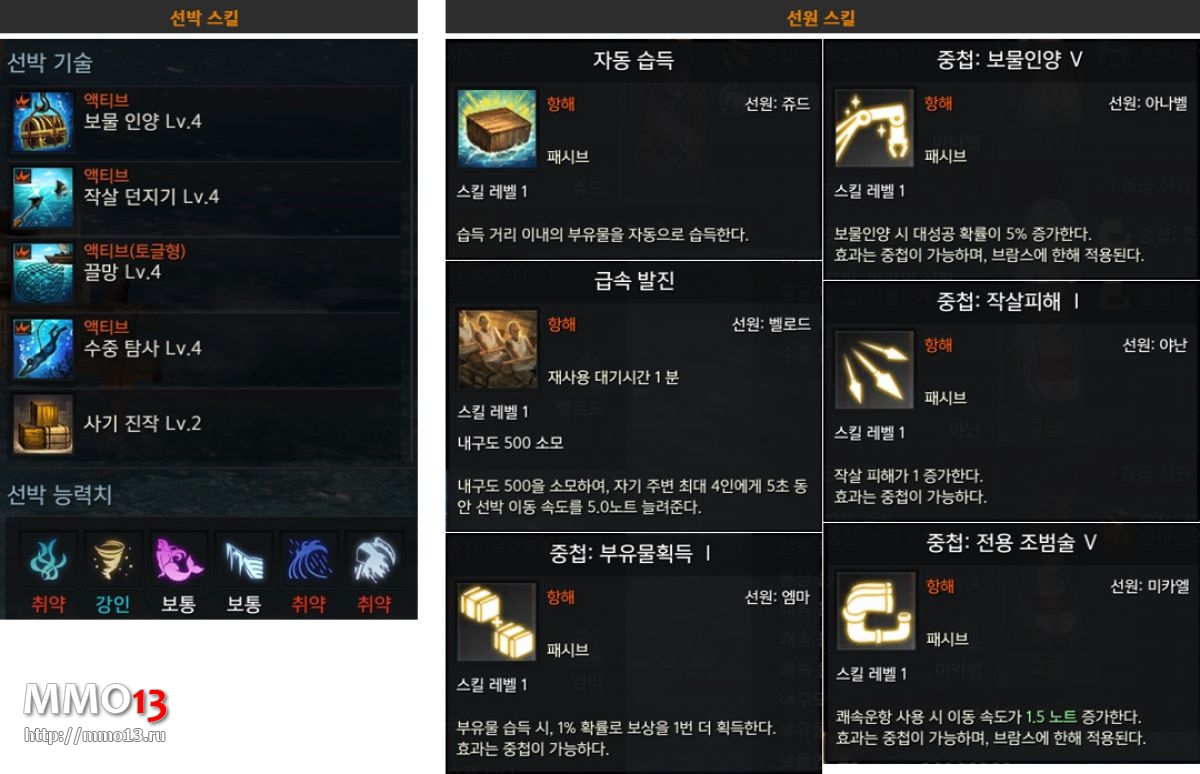Visit the http://mmo13.ru link
This screenshot has width=1200, height=774.
pos(94,736)
